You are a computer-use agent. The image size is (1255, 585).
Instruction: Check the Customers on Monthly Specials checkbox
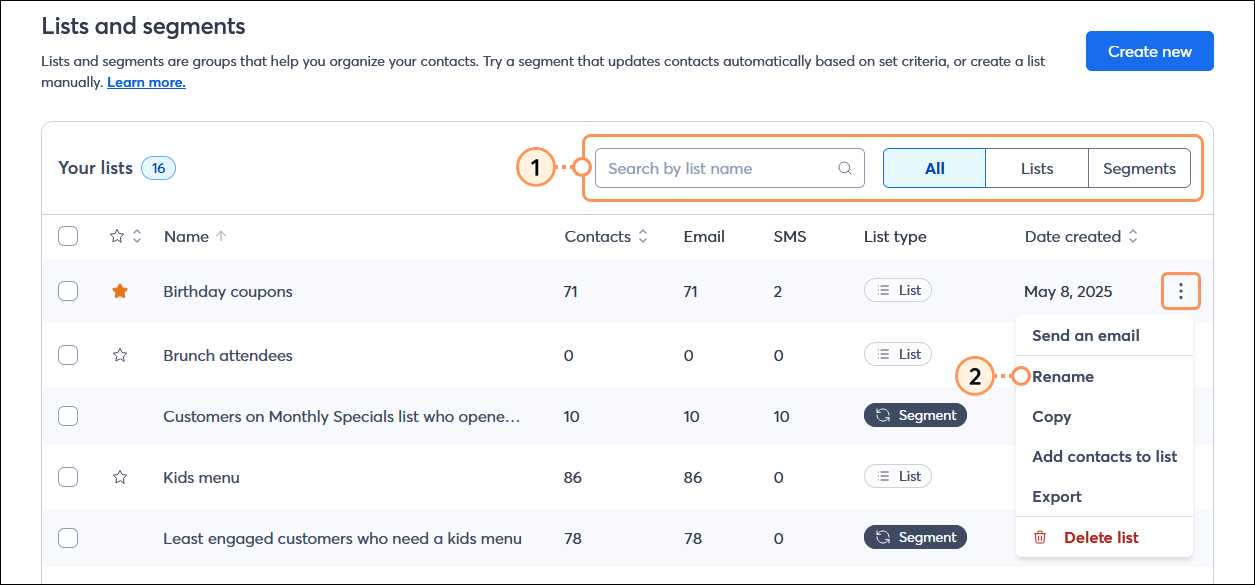pyautogui.click(x=68, y=416)
